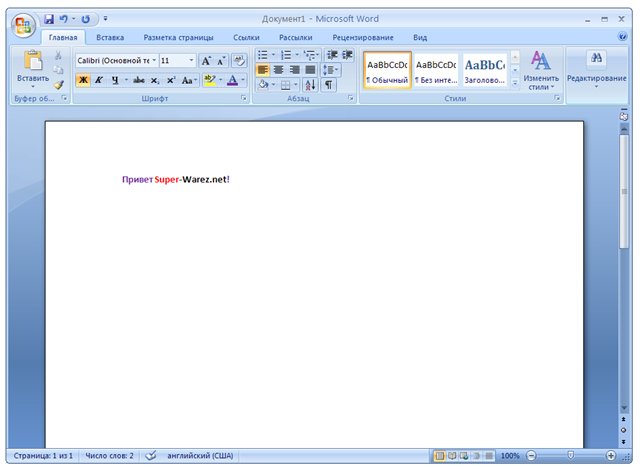Toggle Bold formatting (Ж)
The width and height of the screenshot is (640, 469).
coord(83,80)
